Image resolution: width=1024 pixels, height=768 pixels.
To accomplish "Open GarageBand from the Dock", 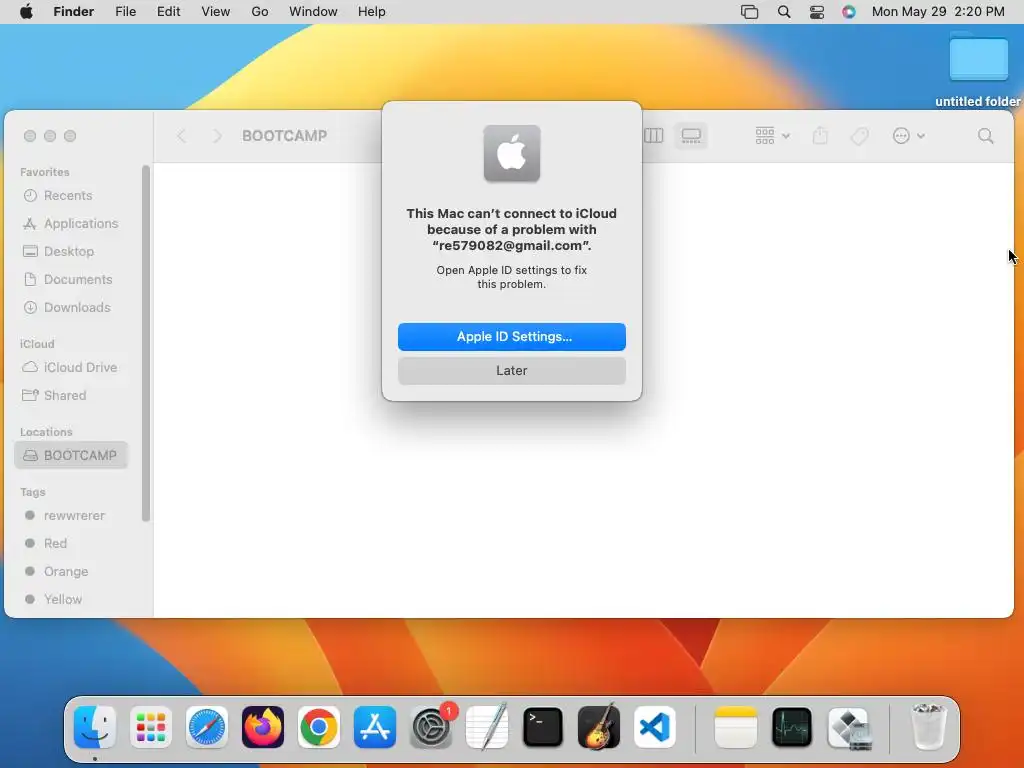I will (x=599, y=727).
